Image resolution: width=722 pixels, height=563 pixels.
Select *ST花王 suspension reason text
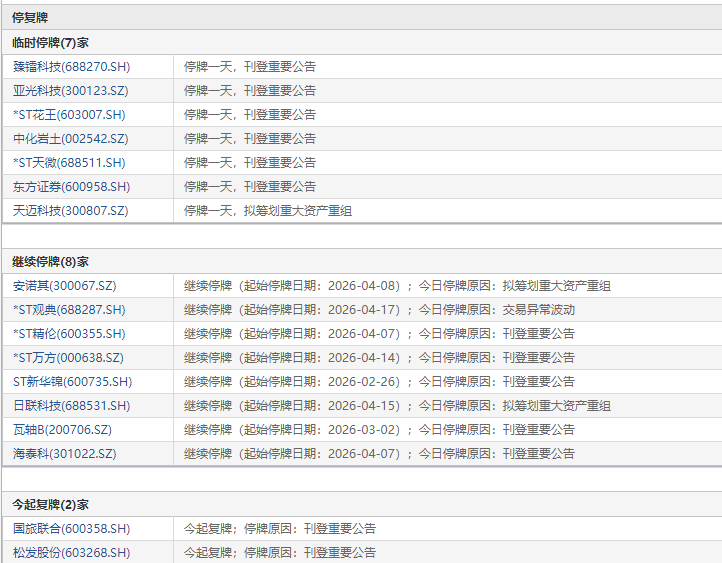point(250,115)
